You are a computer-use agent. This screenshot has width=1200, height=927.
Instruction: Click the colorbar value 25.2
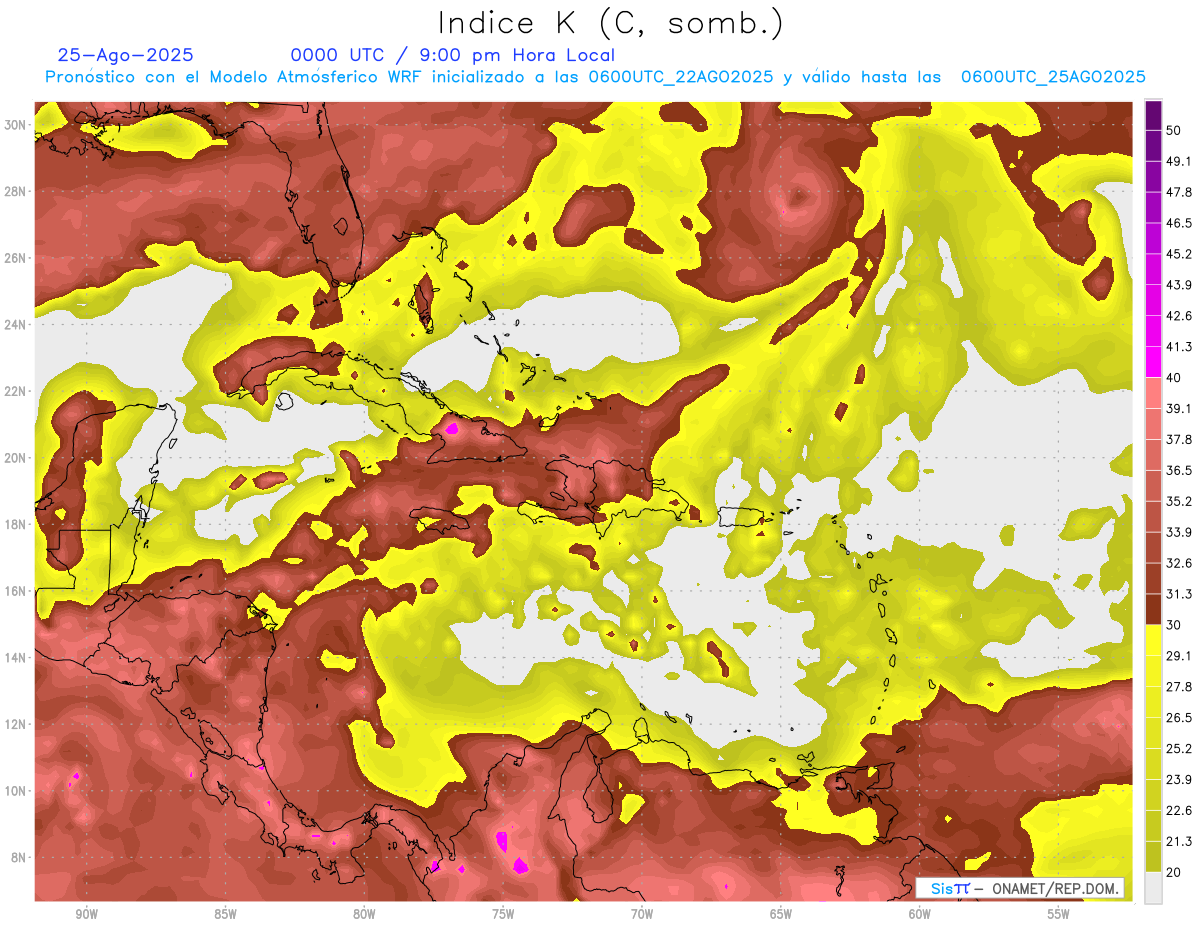[1179, 748]
